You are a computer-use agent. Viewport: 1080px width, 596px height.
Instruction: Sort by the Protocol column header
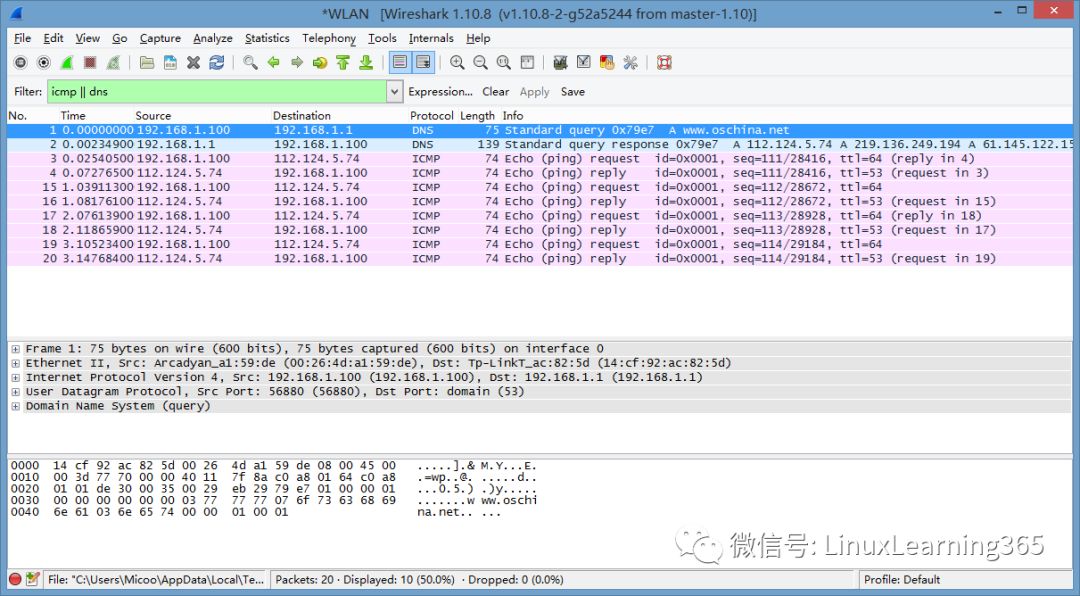tap(432, 116)
